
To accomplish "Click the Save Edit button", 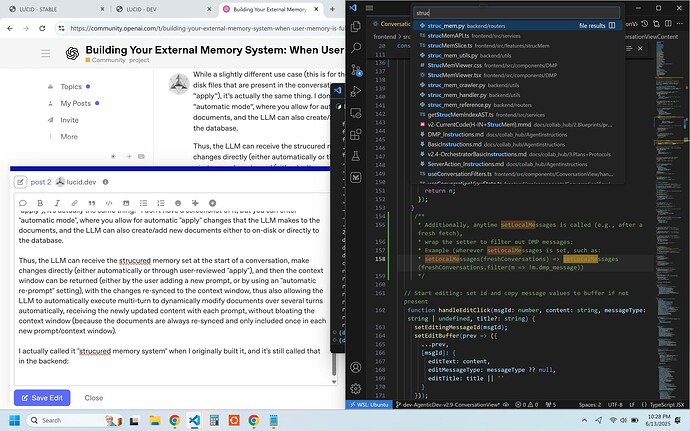I will click(x=42, y=398).
